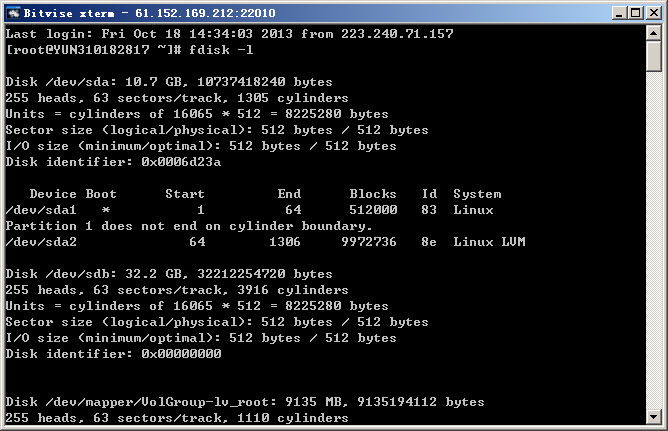The width and height of the screenshot is (668, 431).
Task: Maximize the xterm terminal window
Action: [634, 11]
